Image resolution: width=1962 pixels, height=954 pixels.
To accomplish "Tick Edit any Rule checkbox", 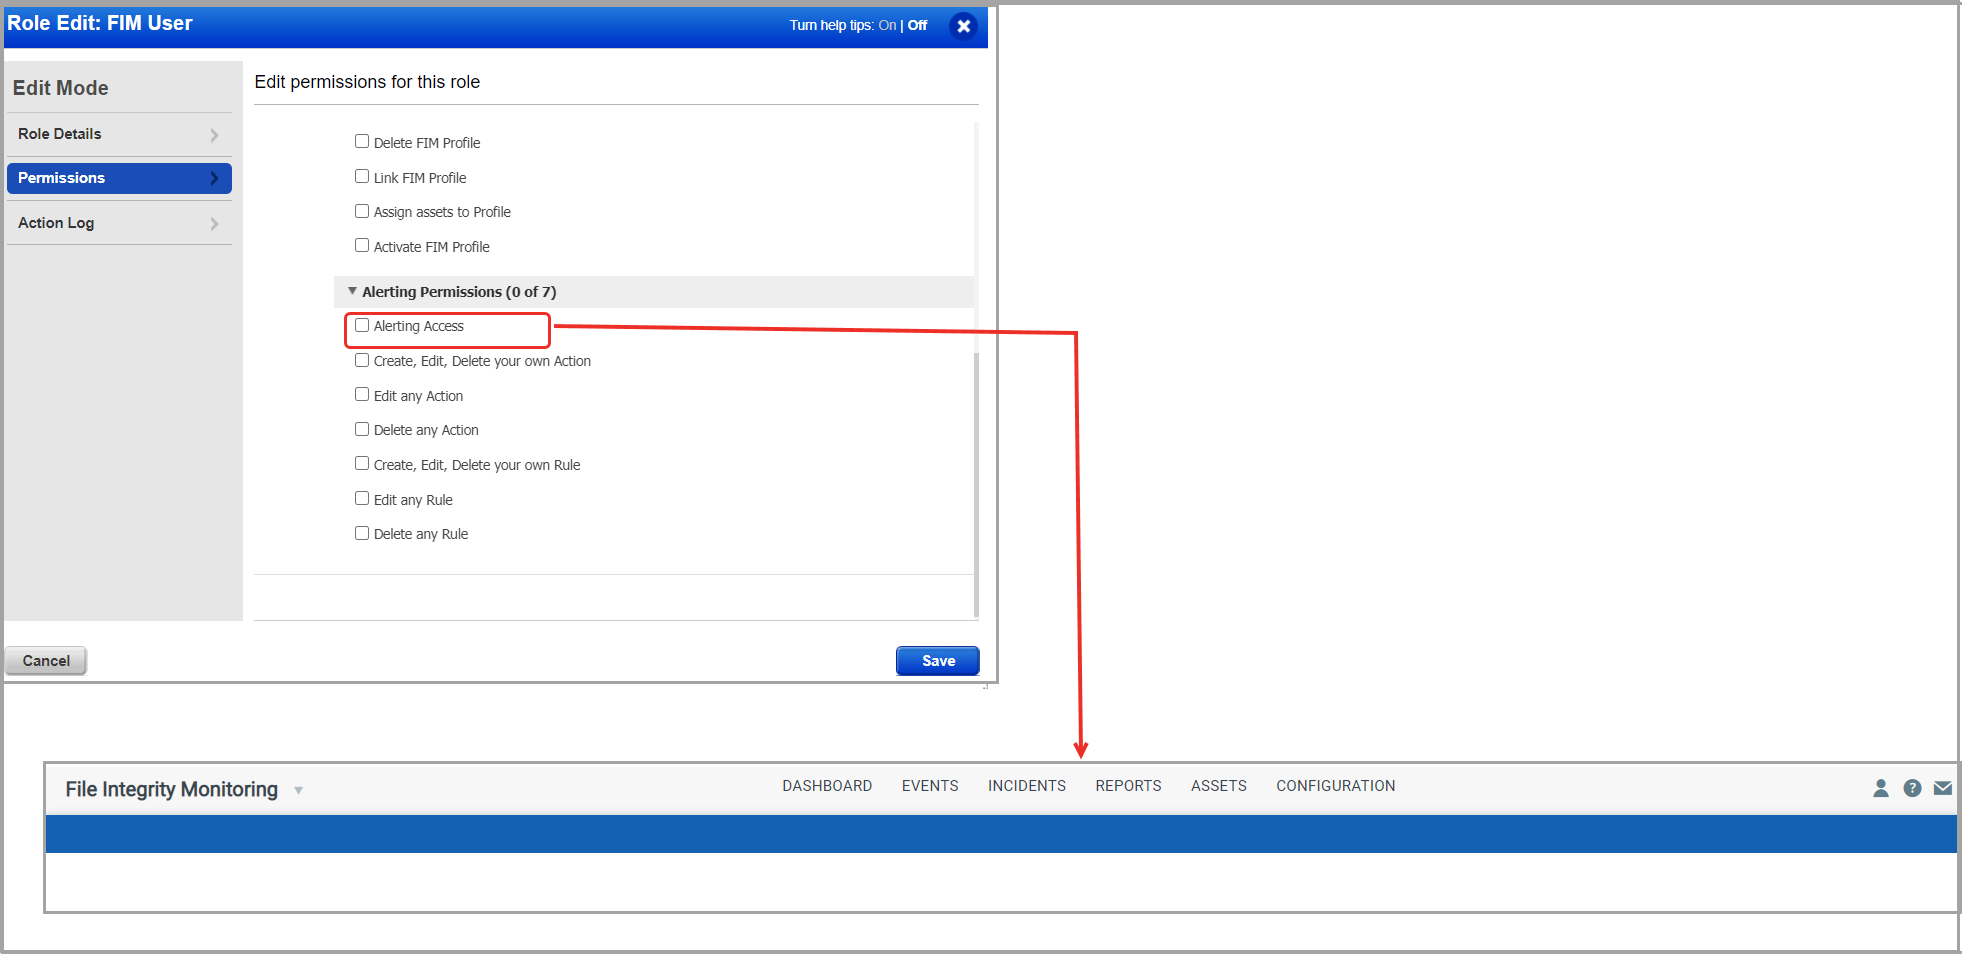I will 362,499.
